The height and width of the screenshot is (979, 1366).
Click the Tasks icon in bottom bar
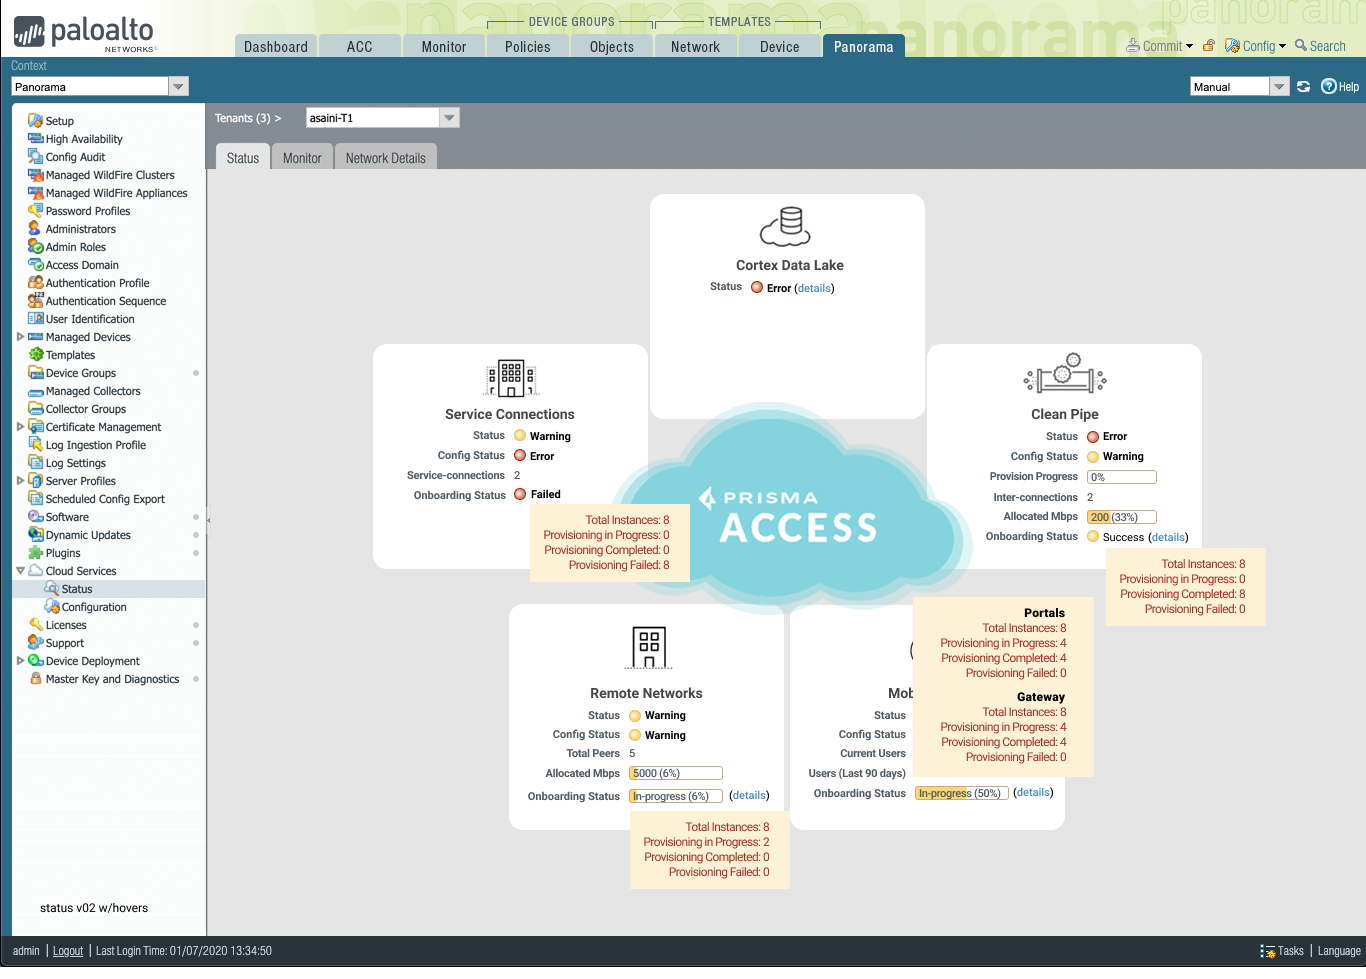[1267, 951]
